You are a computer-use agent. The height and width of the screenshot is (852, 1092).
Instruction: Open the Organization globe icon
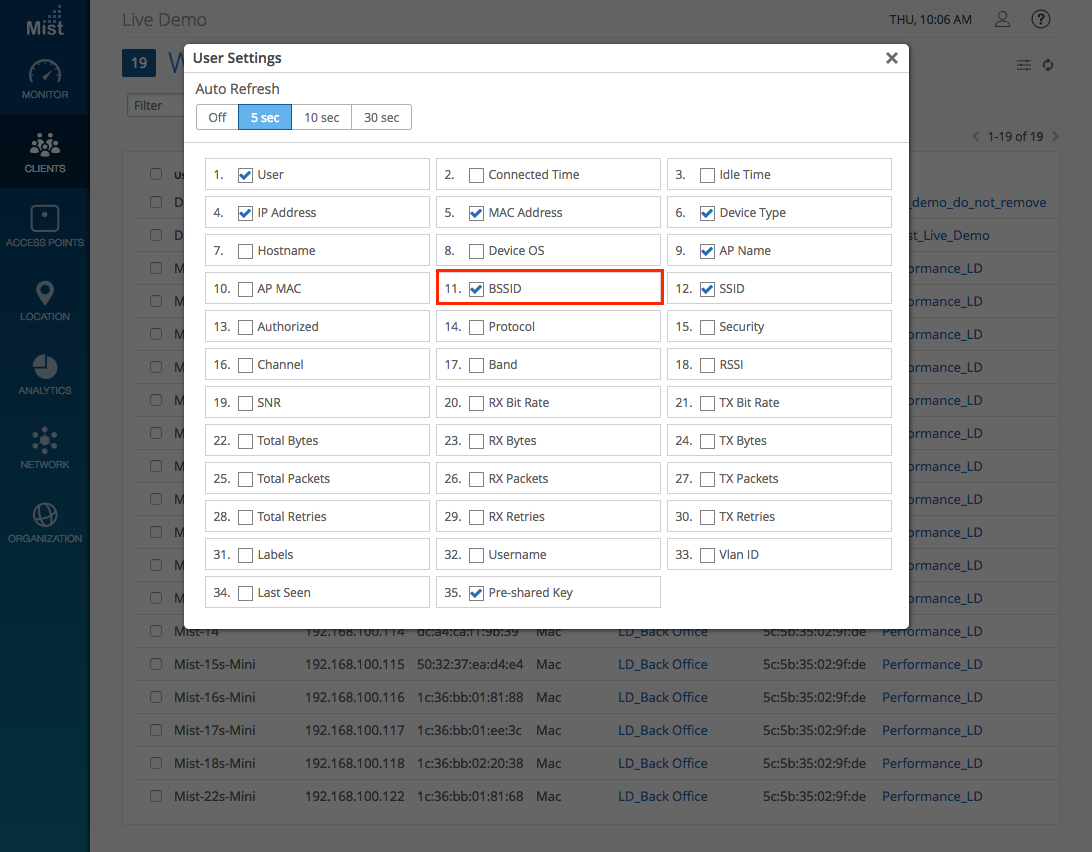(45, 519)
